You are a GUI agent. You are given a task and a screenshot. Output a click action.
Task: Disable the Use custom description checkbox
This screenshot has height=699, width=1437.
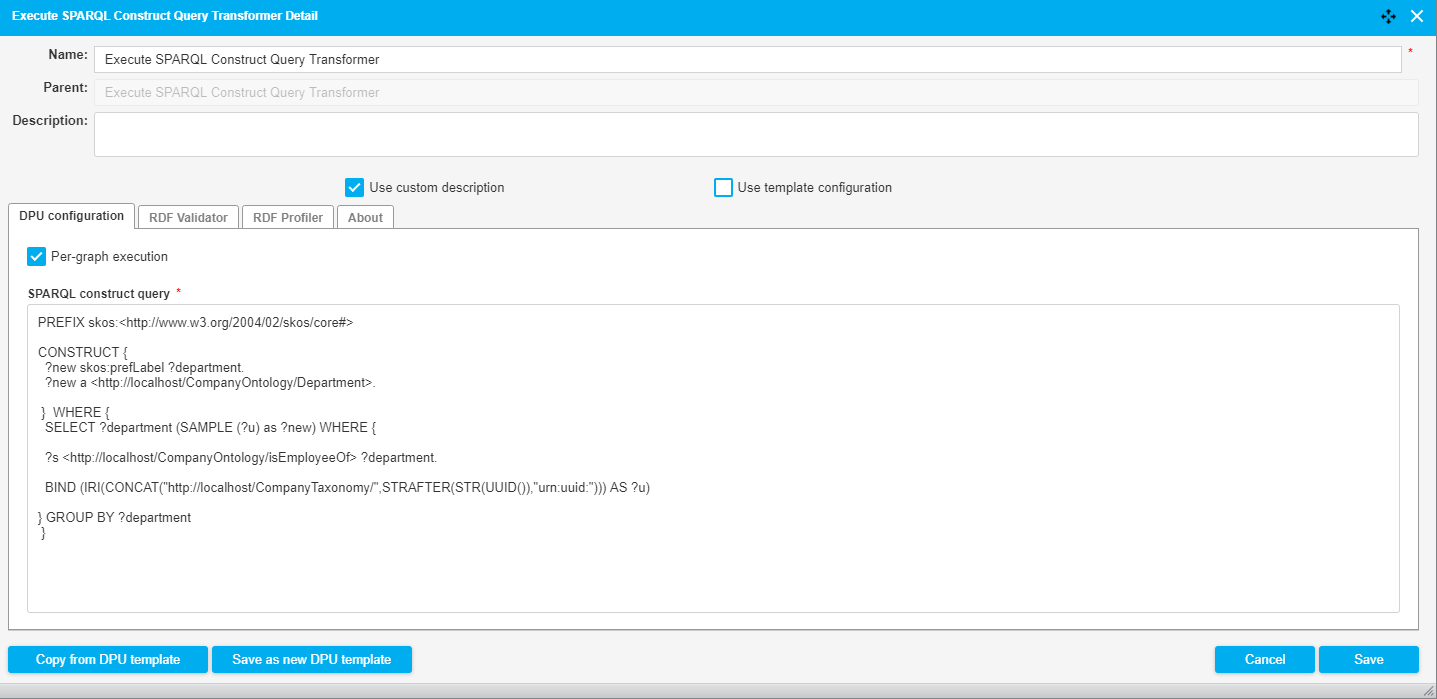(354, 187)
